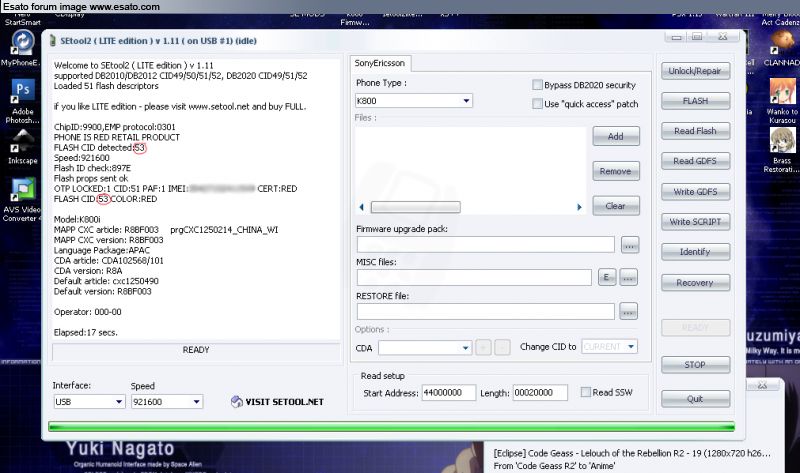Click Eclipse Code Geass notification text
This screenshot has height=473, width=800.
pos(632,453)
